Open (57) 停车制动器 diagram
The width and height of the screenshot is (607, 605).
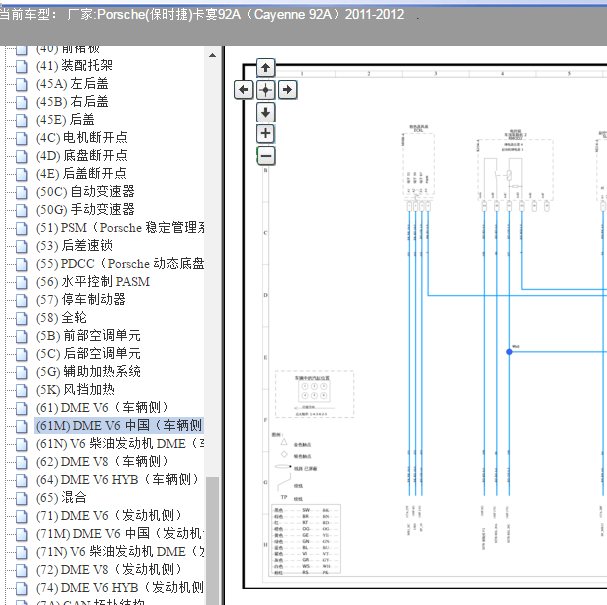[x=81, y=300]
